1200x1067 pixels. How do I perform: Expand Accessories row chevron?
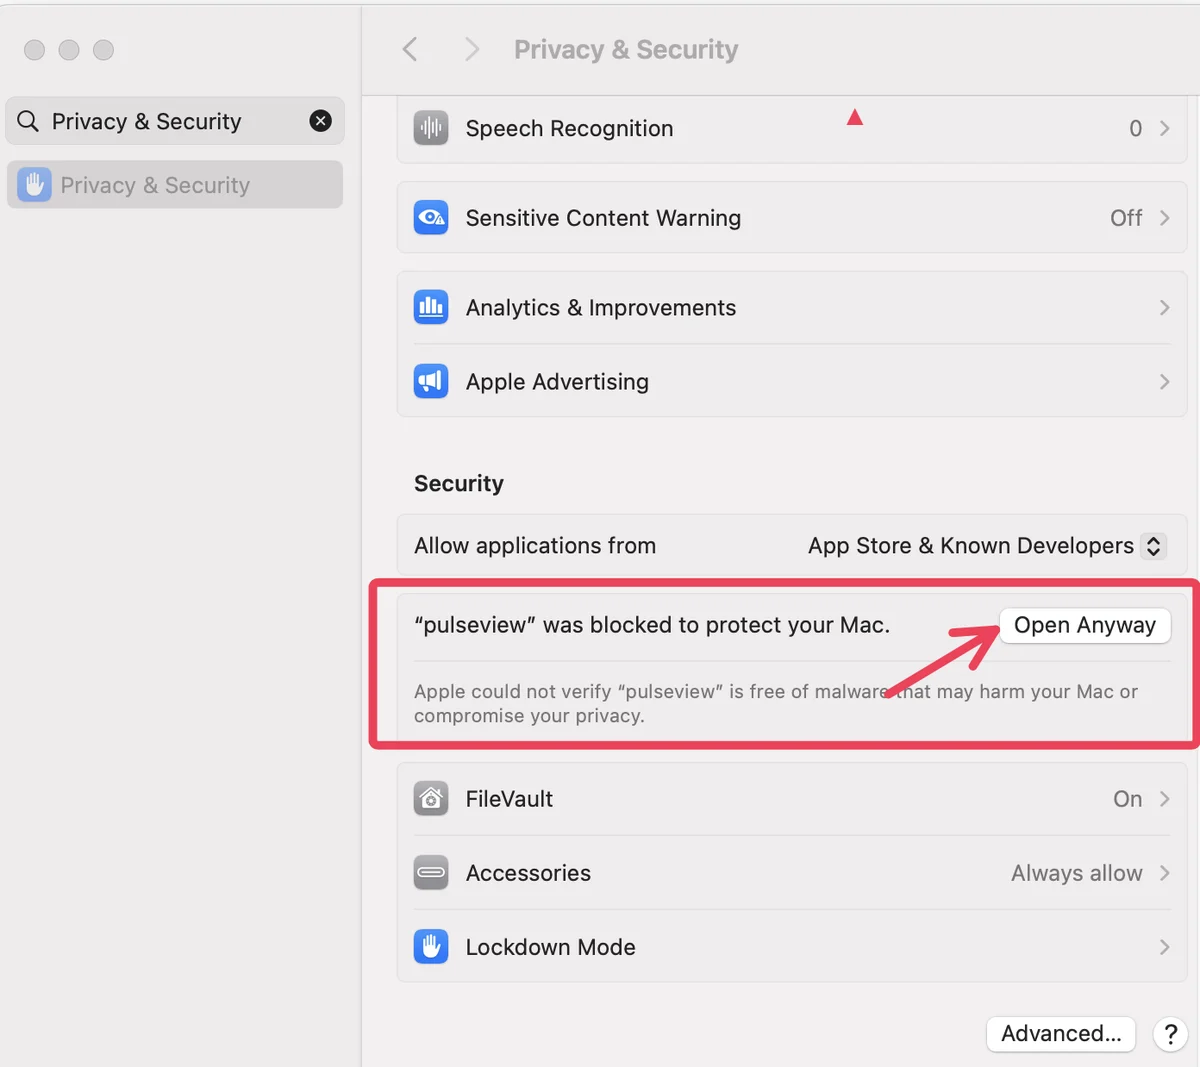1165,873
